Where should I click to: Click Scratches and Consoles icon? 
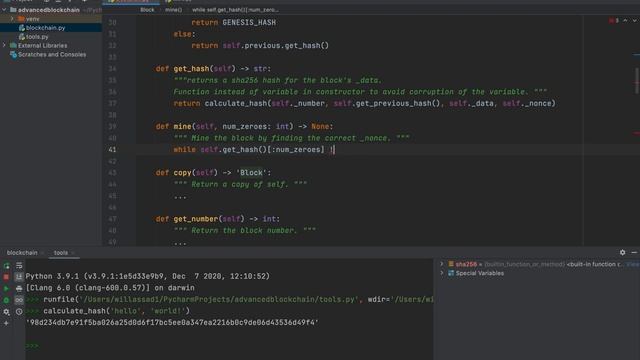(x=13, y=55)
